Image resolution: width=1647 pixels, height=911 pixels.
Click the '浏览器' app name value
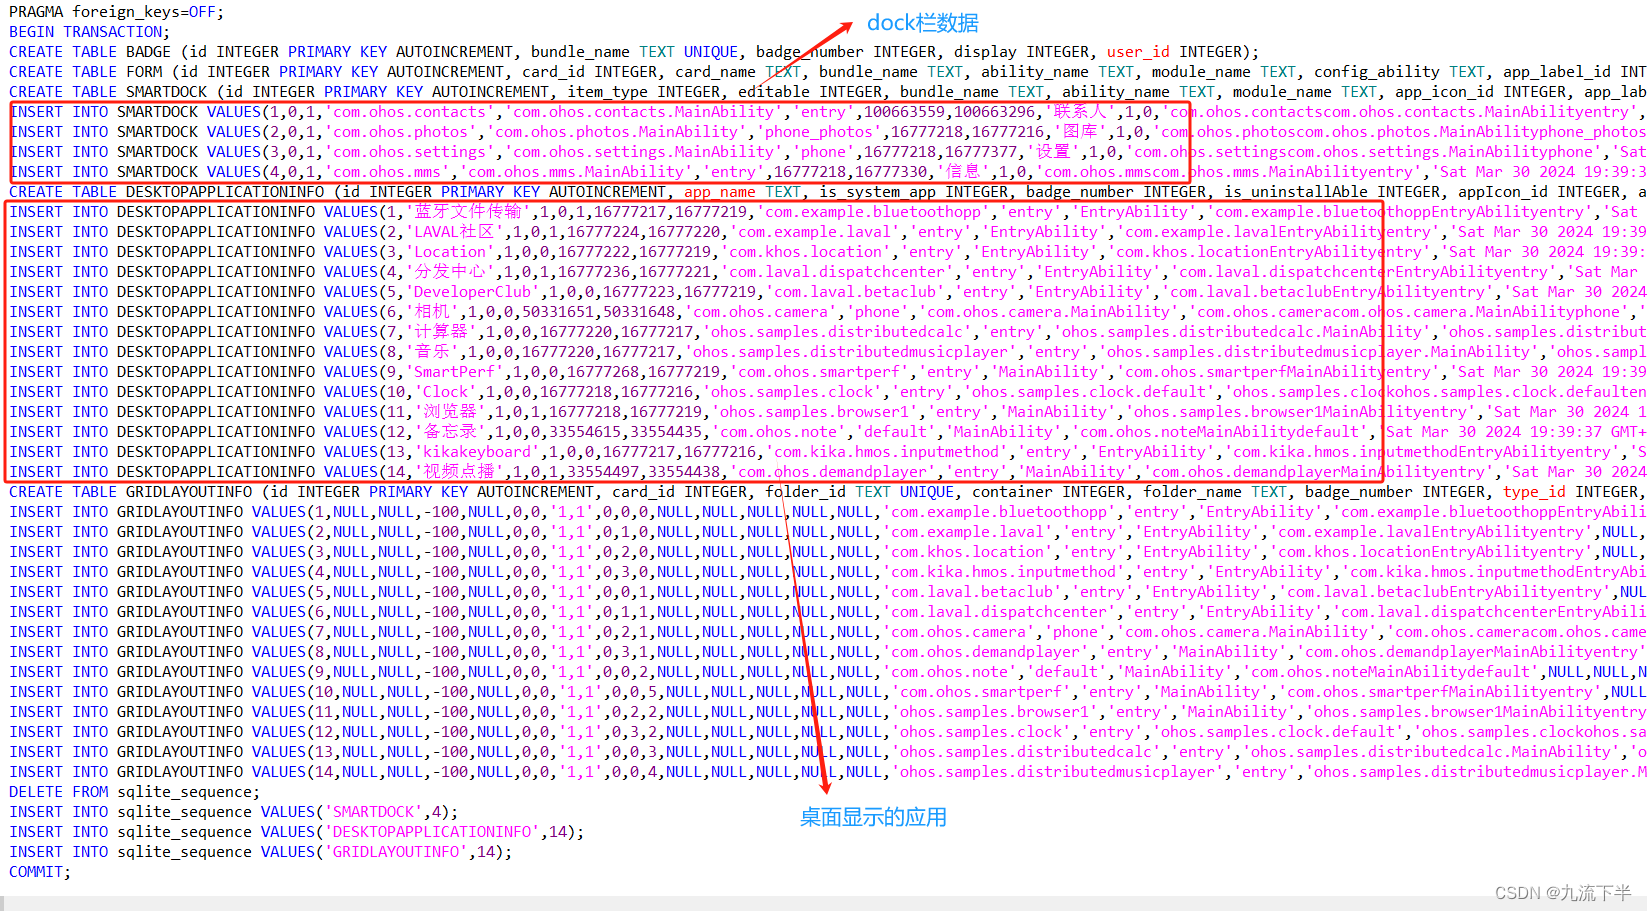[450, 412]
